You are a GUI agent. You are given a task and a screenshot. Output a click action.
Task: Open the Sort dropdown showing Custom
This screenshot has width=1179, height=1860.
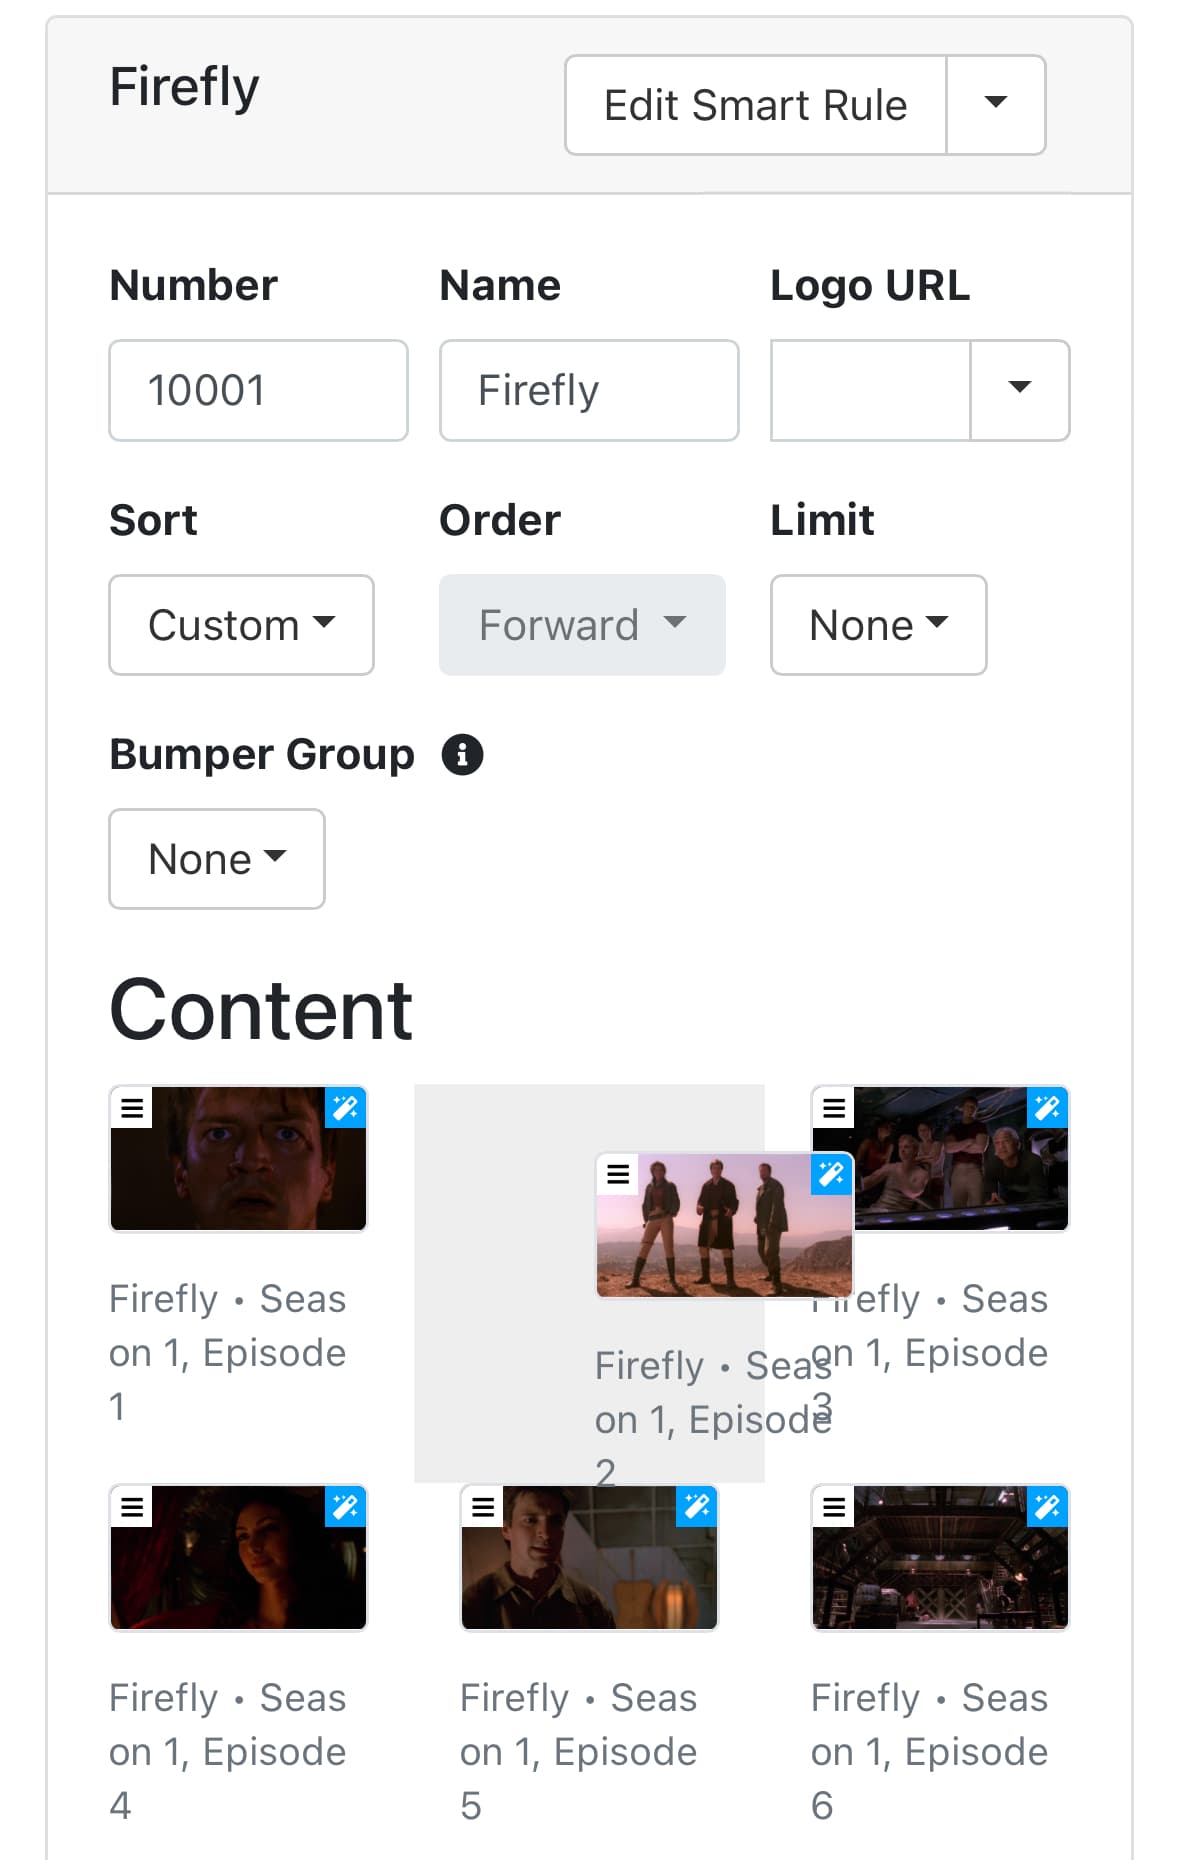point(241,625)
